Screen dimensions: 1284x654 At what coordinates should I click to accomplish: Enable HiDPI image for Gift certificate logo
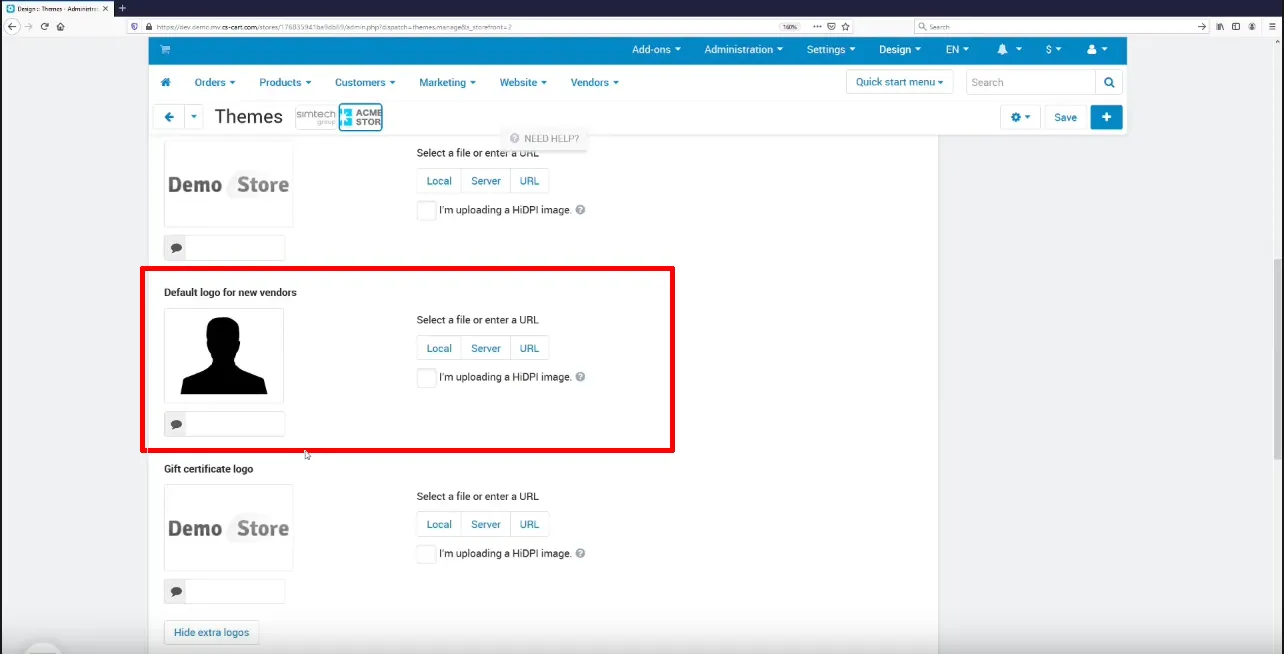click(x=427, y=554)
